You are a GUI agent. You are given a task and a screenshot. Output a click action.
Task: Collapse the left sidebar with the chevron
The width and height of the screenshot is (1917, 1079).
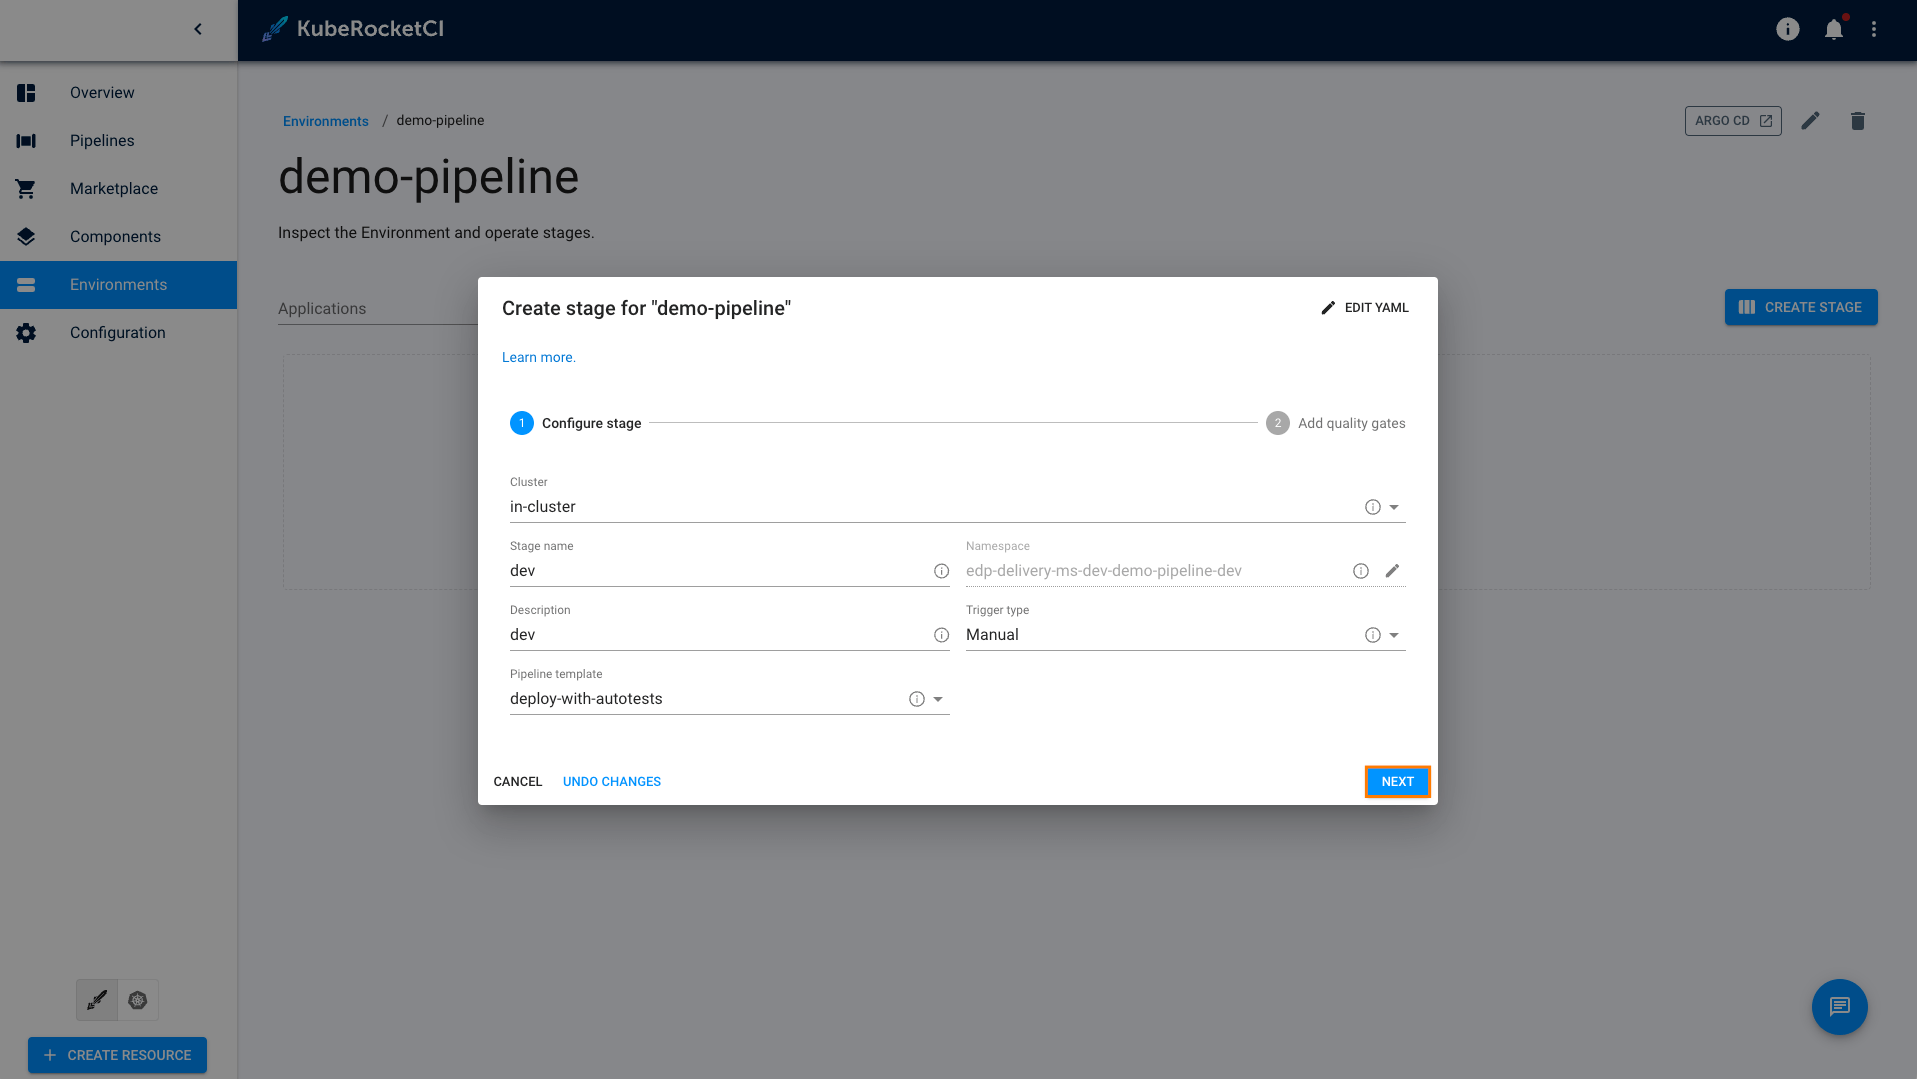[x=197, y=29]
